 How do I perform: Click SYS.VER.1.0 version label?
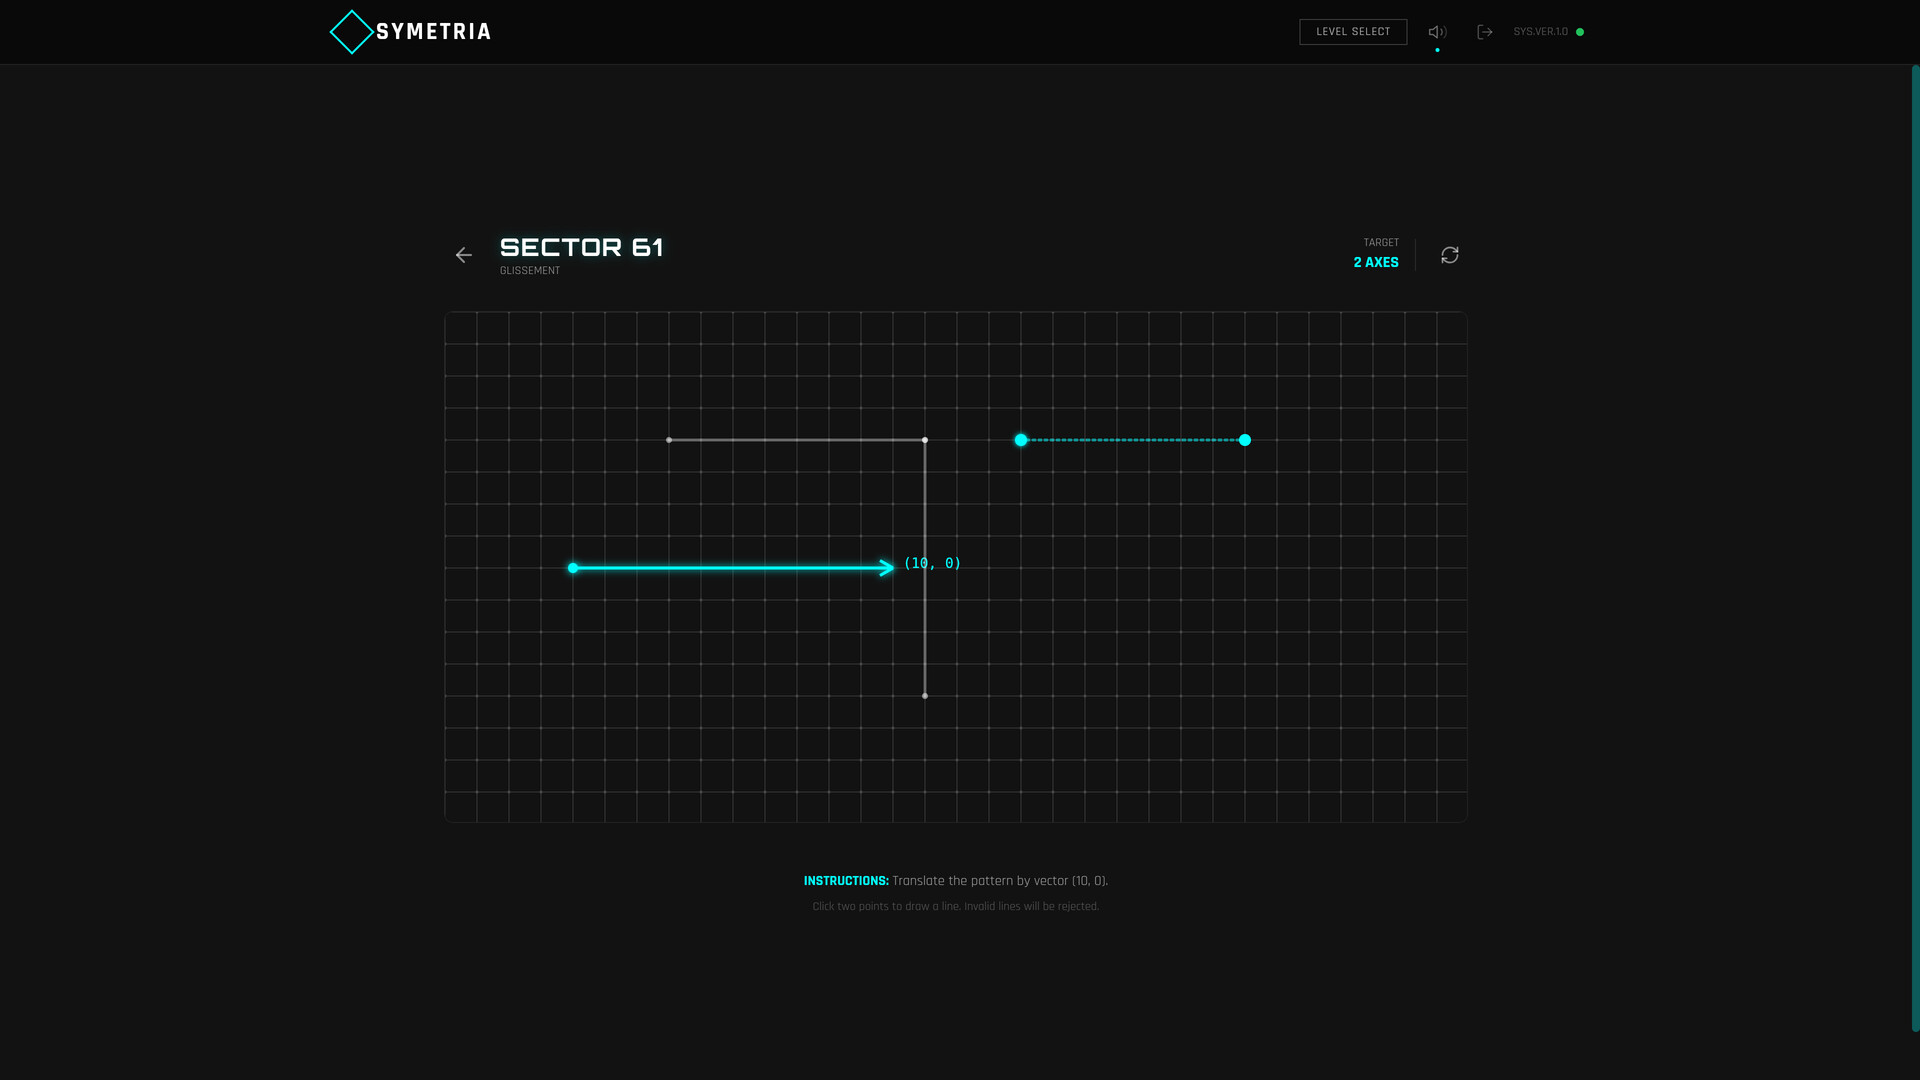[1541, 31]
